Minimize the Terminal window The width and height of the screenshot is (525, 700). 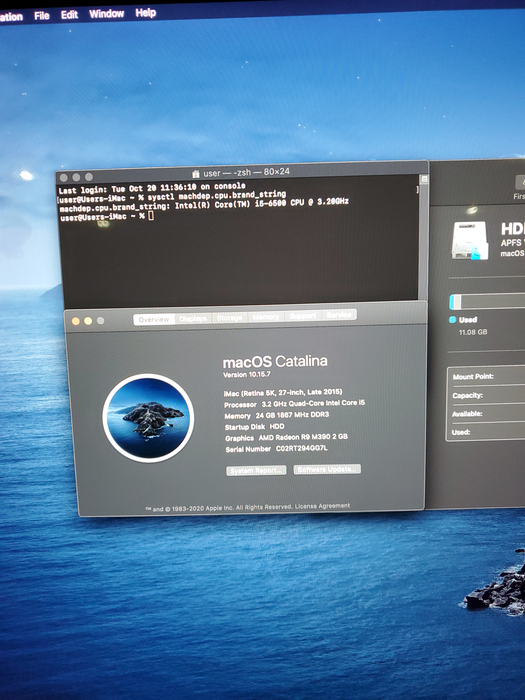(x=76, y=177)
